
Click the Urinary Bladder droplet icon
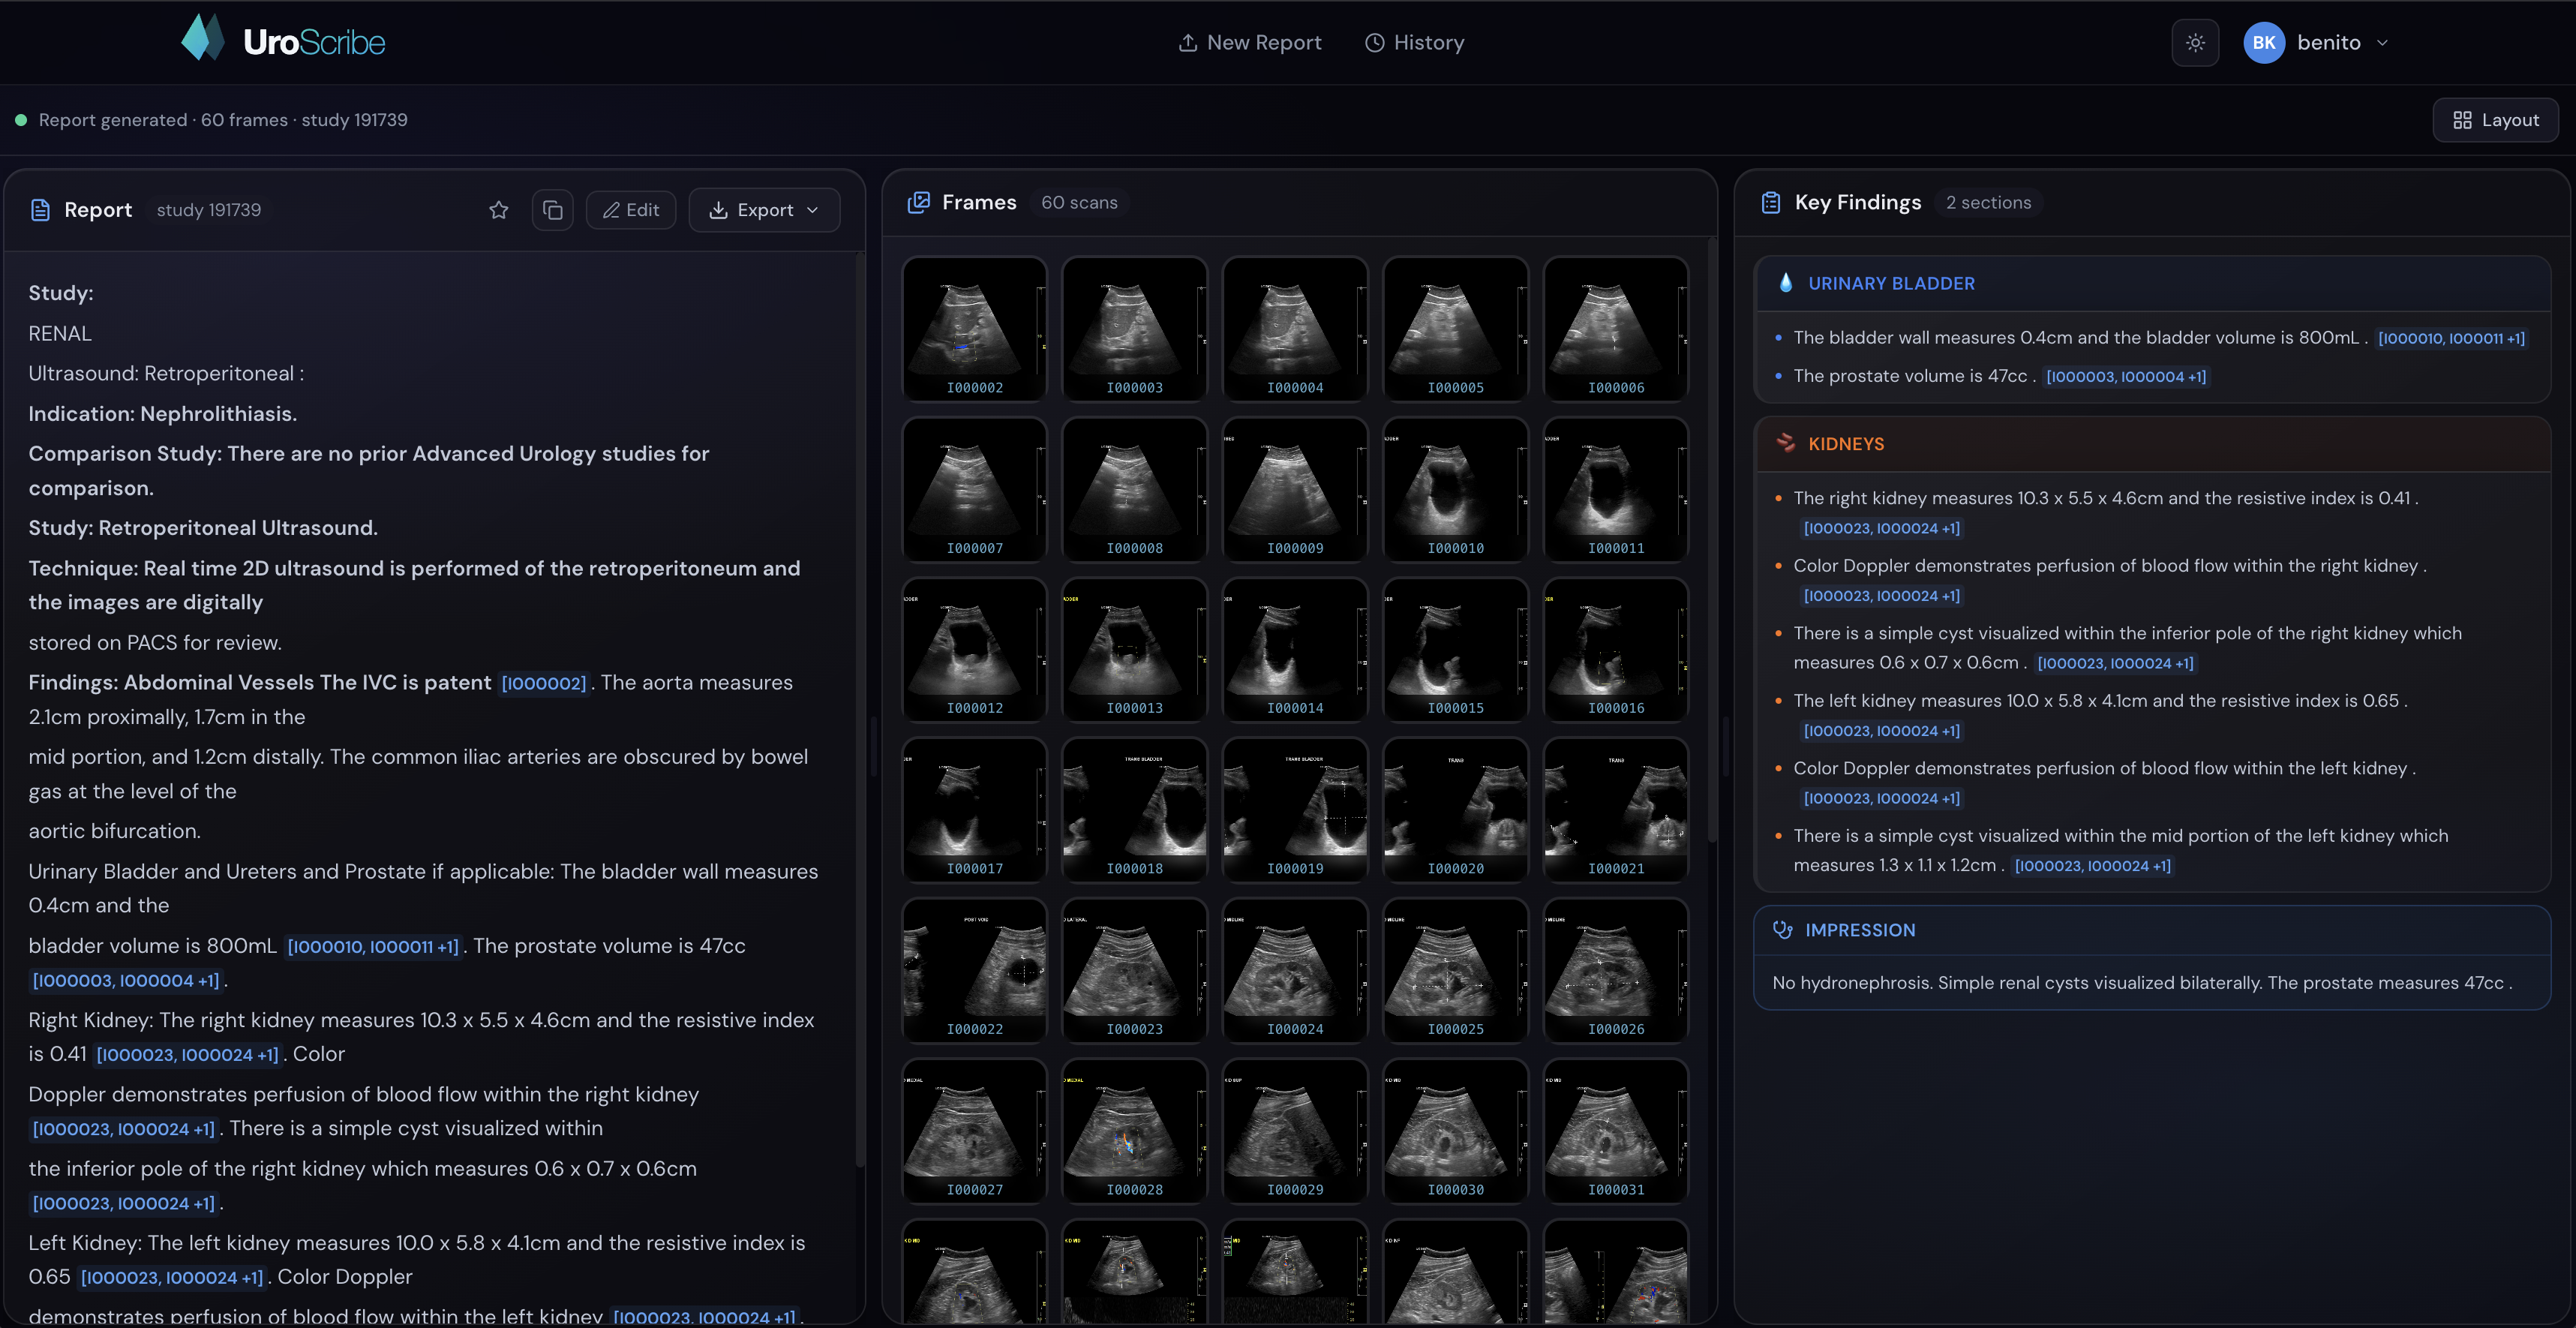(x=1785, y=283)
